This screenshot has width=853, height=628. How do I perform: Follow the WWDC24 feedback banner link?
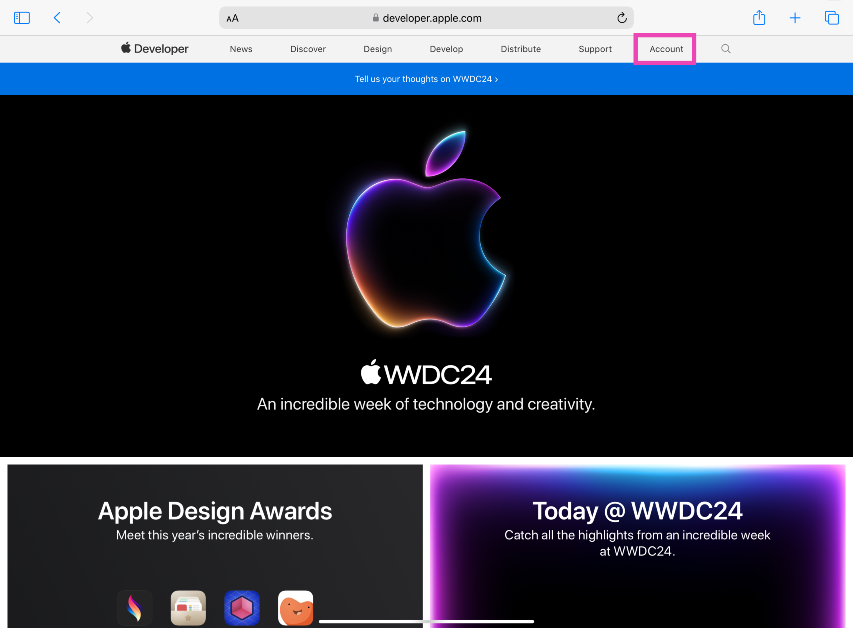426,79
